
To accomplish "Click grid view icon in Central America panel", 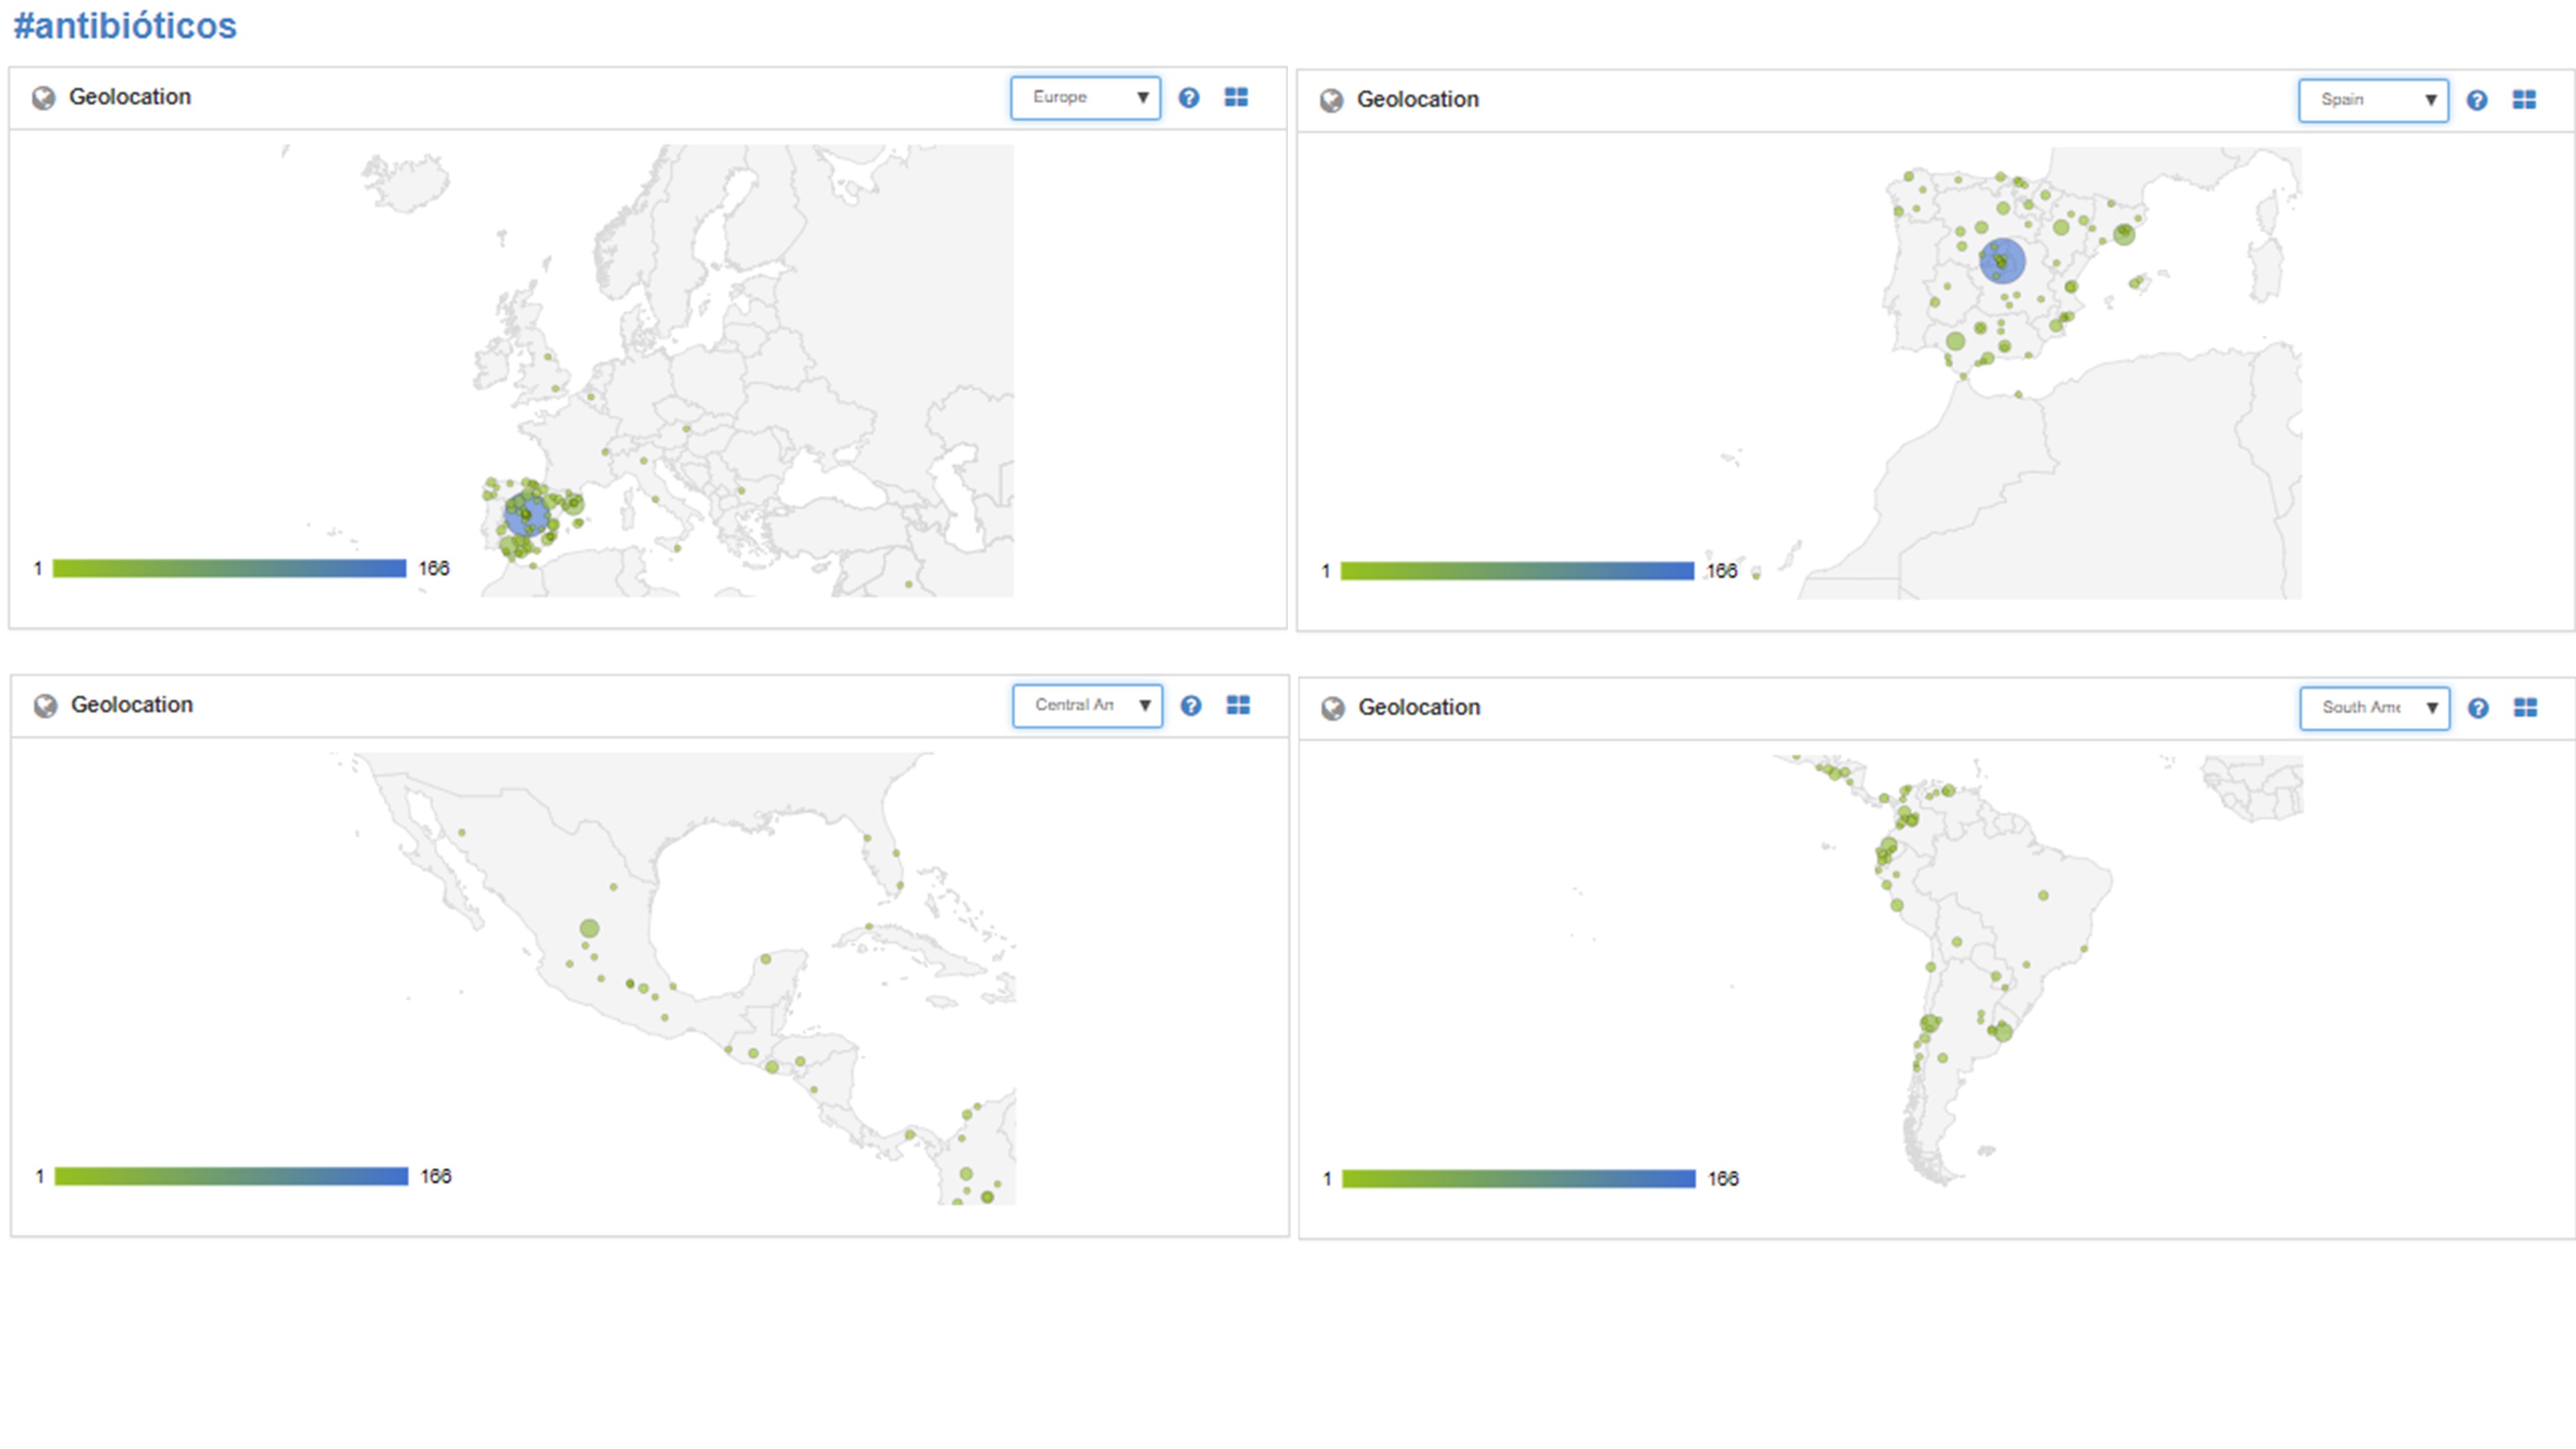I will [x=1238, y=705].
